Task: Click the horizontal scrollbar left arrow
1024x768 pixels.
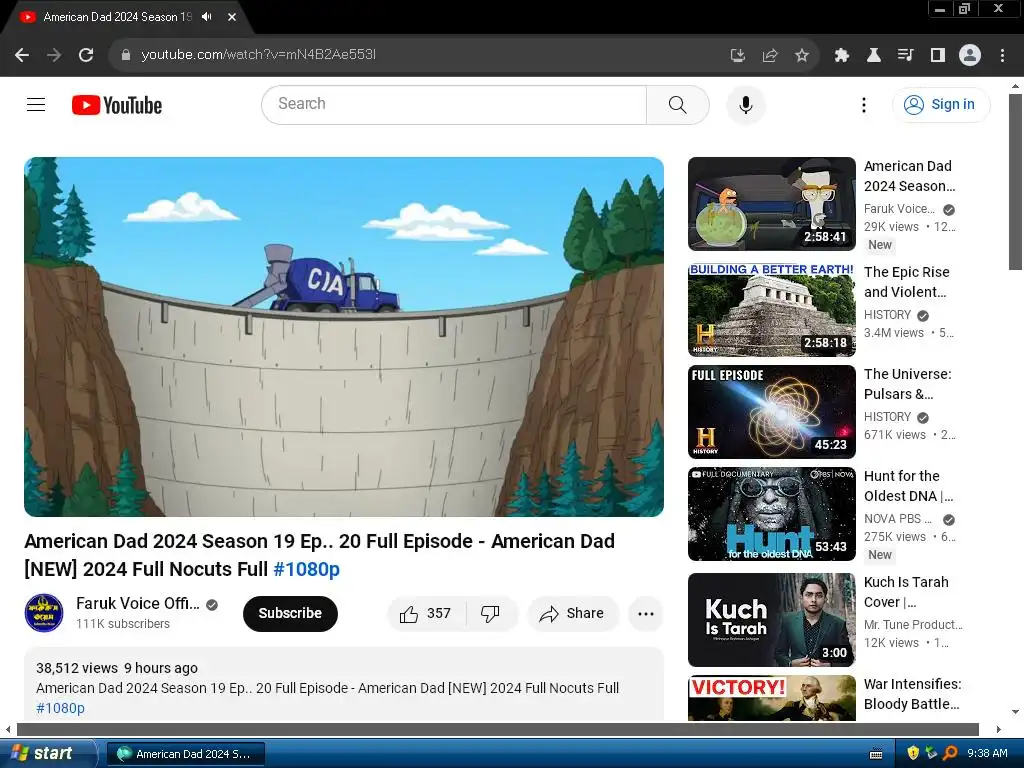Action: coord(8,729)
